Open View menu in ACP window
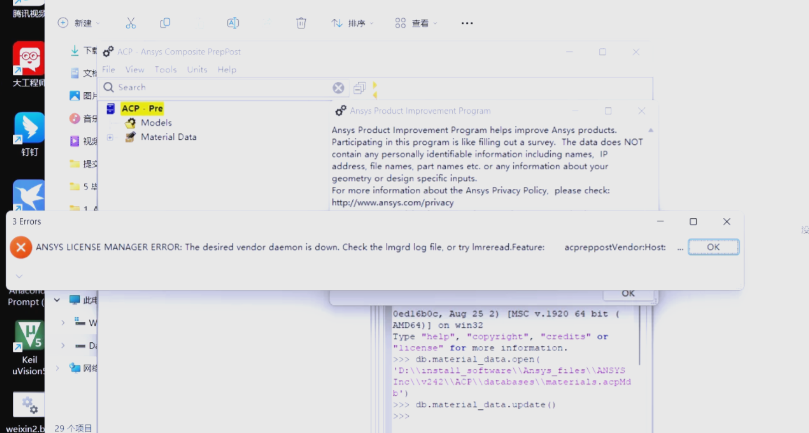Screen dimensions: 809x433 135,70
